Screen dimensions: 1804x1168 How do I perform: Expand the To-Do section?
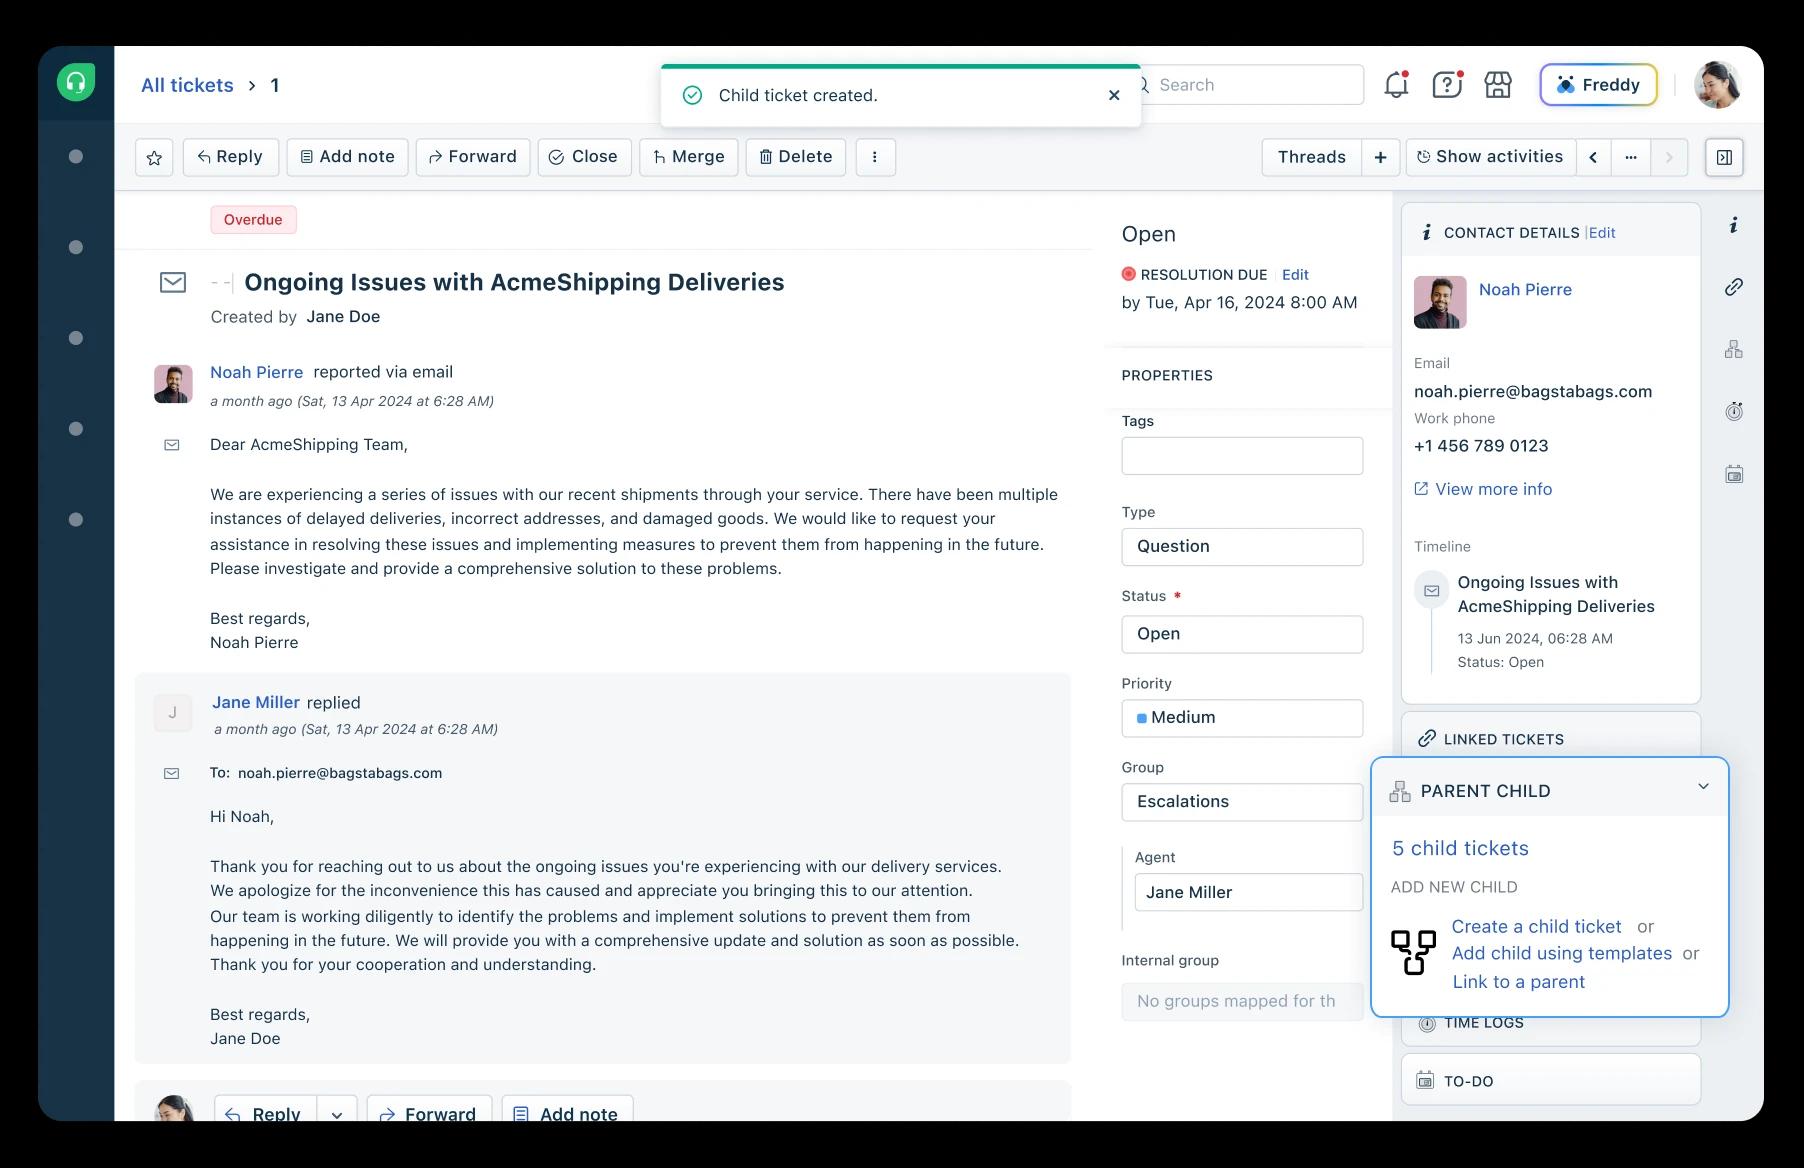click(1551, 1080)
